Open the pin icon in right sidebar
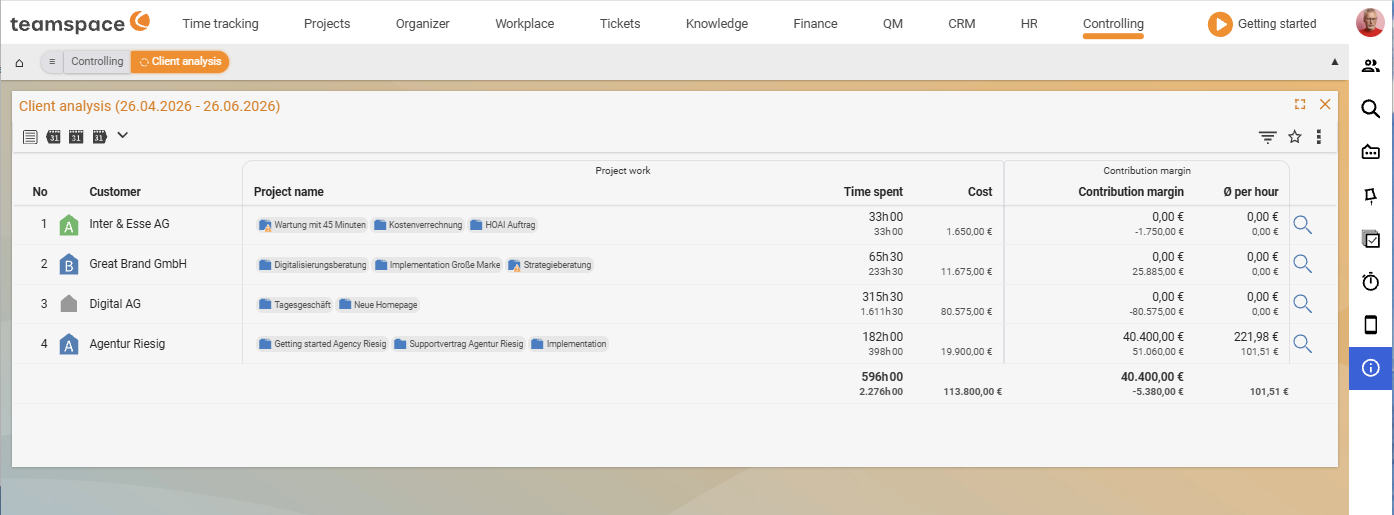 pyautogui.click(x=1371, y=196)
